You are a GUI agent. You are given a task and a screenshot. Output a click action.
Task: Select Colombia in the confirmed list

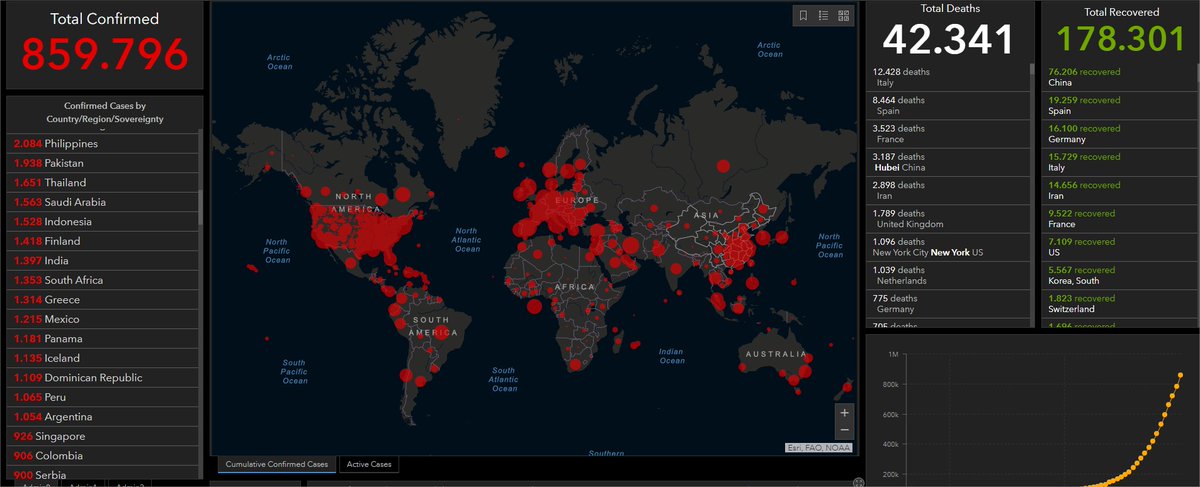coord(104,456)
